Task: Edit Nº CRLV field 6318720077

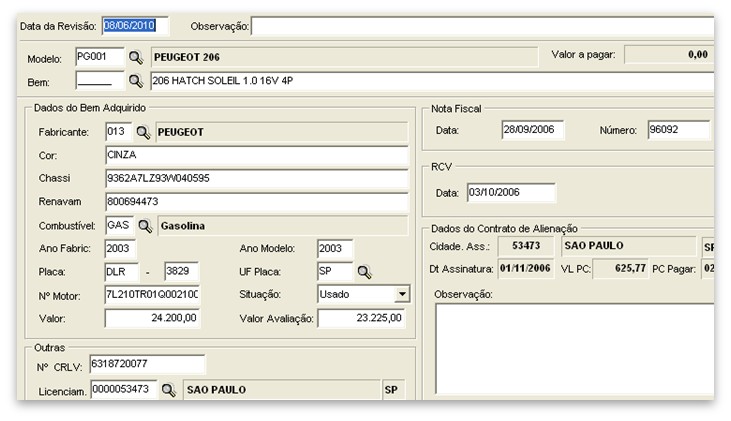Action: click(x=147, y=364)
